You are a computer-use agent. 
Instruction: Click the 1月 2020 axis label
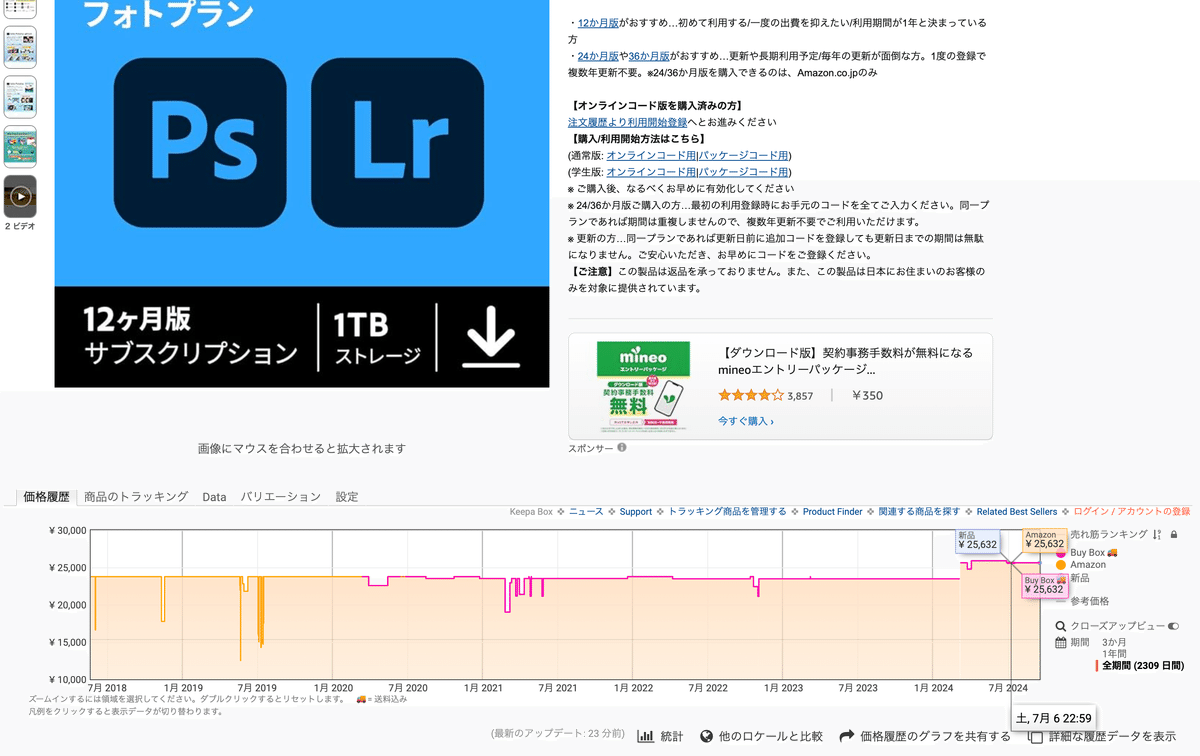click(333, 688)
